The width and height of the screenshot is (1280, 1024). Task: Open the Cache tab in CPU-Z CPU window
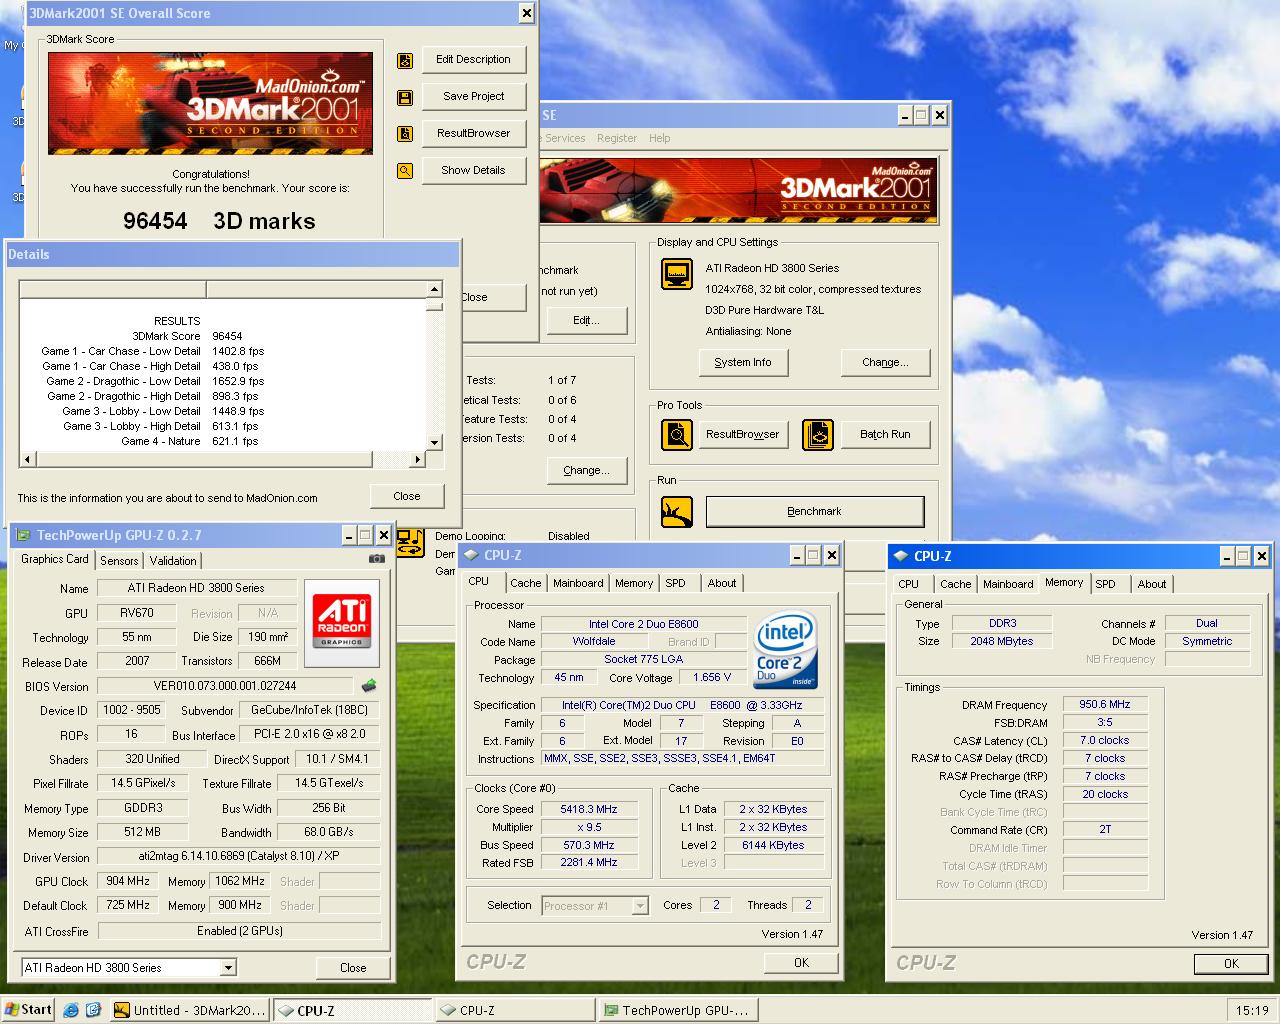[x=525, y=584]
